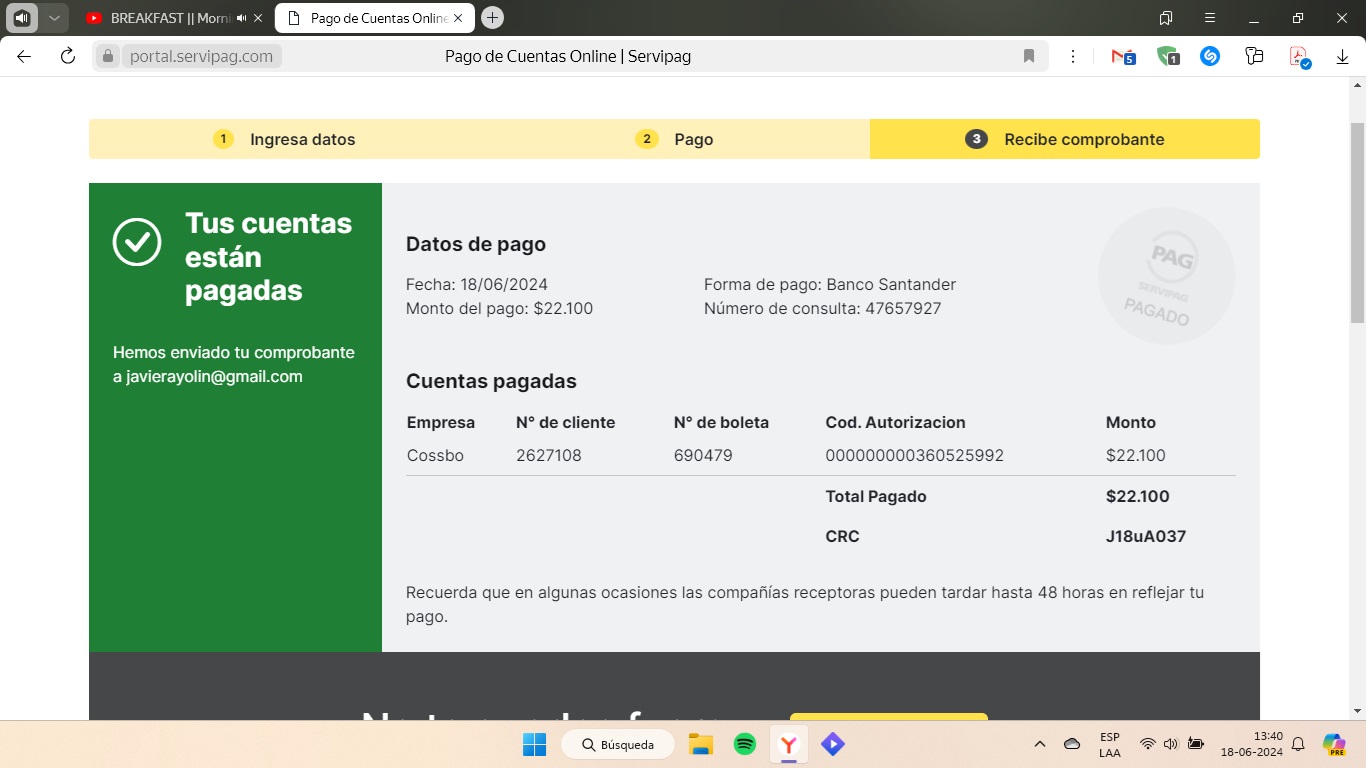Image resolution: width=1366 pixels, height=768 pixels.
Task: Launch Spotify from the taskbar
Action: coord(744,744)
